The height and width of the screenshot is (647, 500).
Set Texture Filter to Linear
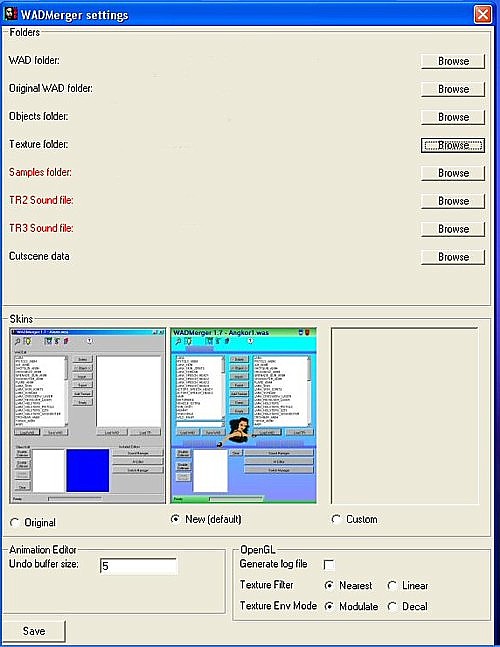coord(392,585)
